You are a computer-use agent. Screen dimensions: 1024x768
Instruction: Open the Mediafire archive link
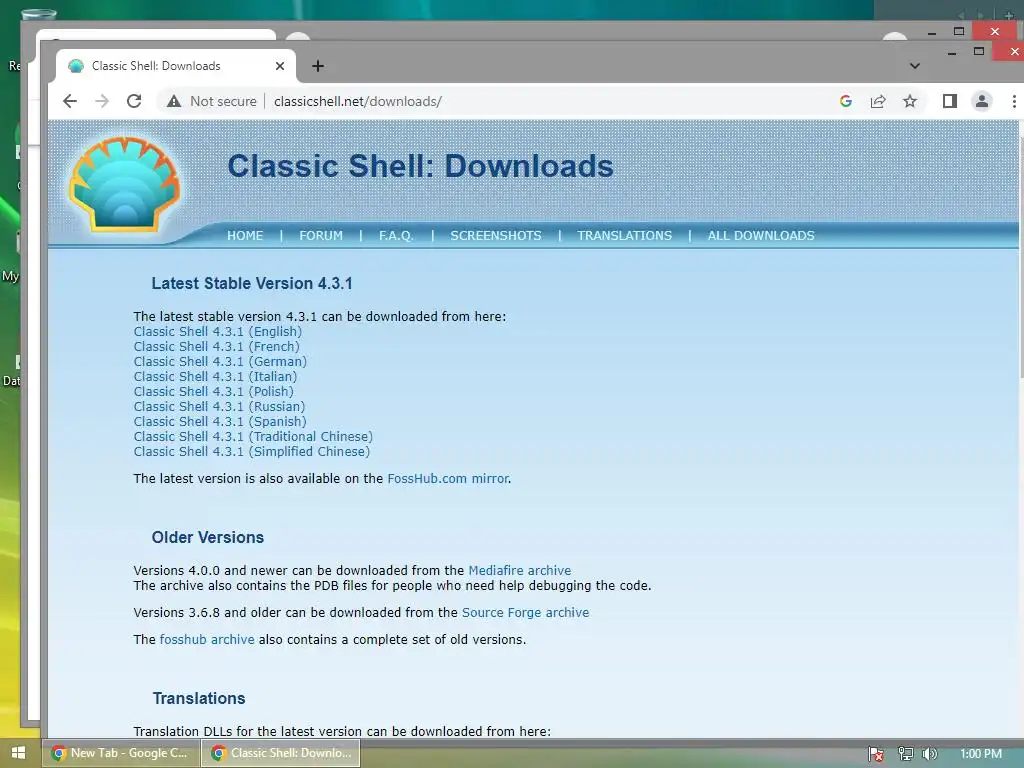[520, 571]
